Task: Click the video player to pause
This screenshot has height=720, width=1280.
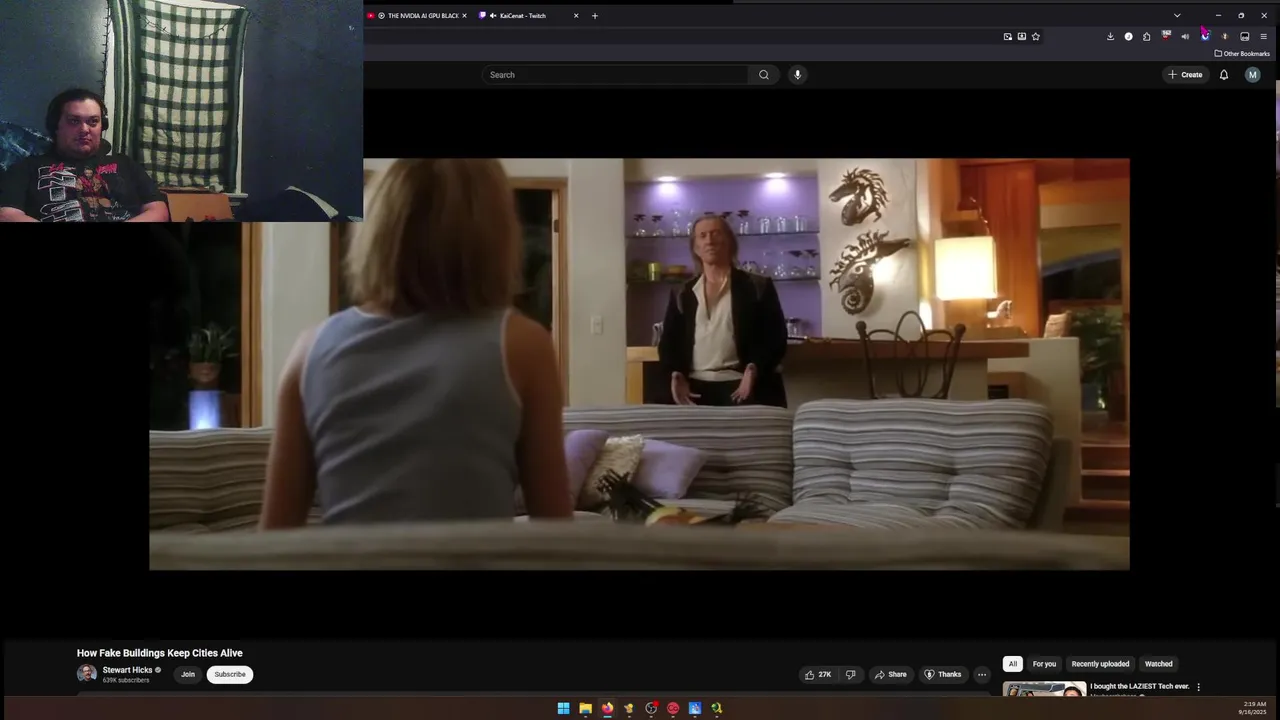Action: [x=639, y=364]
